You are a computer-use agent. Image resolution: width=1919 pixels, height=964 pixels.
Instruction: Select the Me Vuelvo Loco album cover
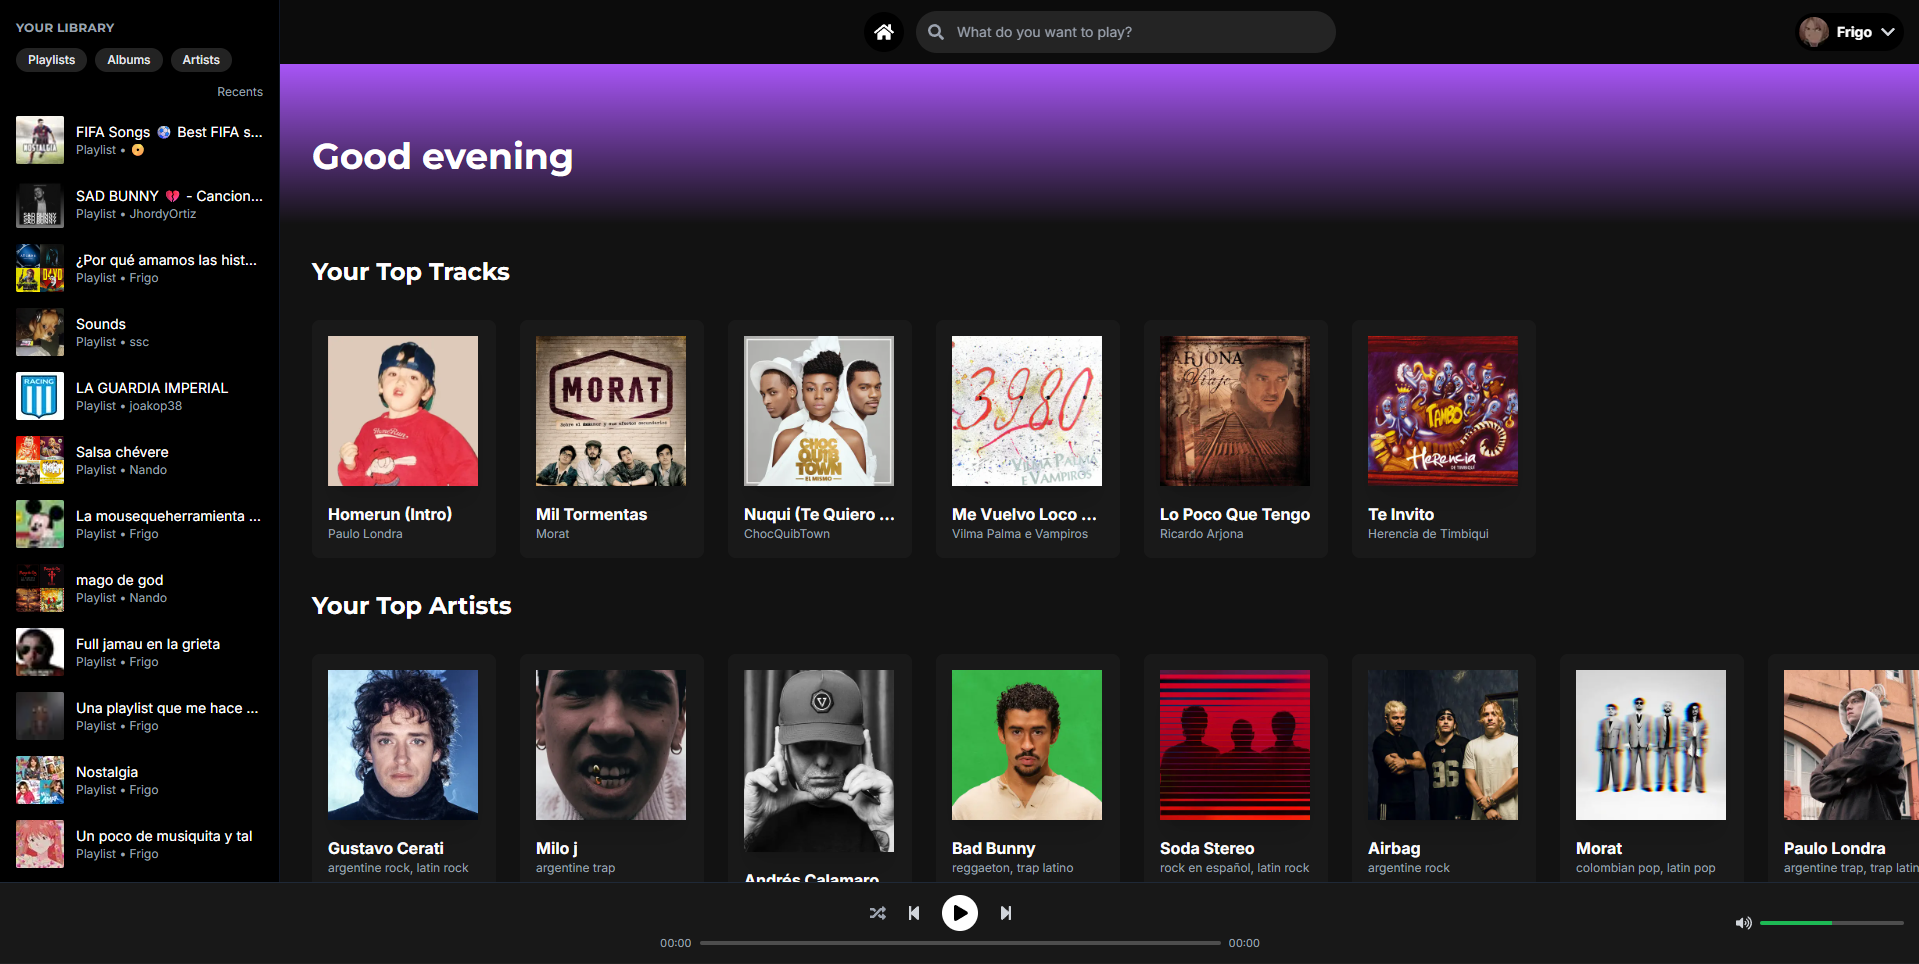1027,411
